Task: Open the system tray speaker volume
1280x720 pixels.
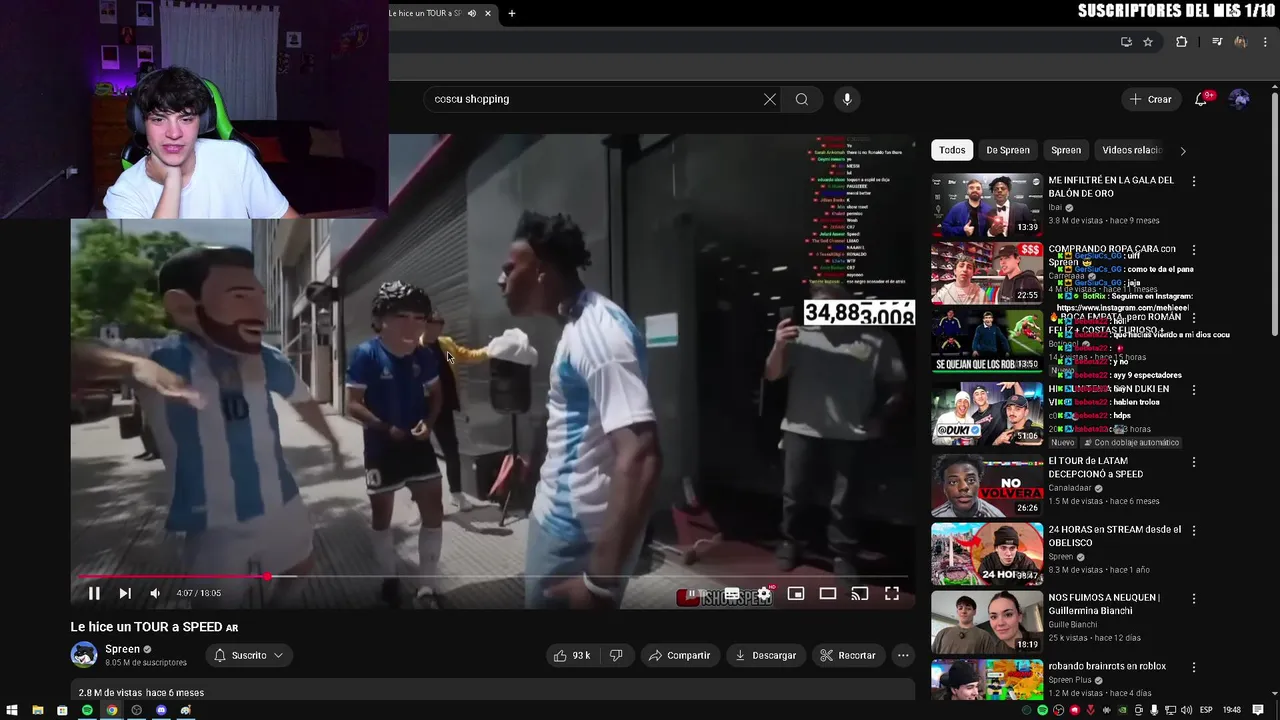Action: [x=1185, y=710]
